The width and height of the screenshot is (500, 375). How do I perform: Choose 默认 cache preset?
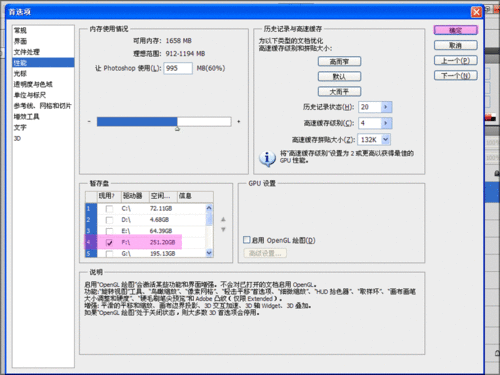click(339, 76)
